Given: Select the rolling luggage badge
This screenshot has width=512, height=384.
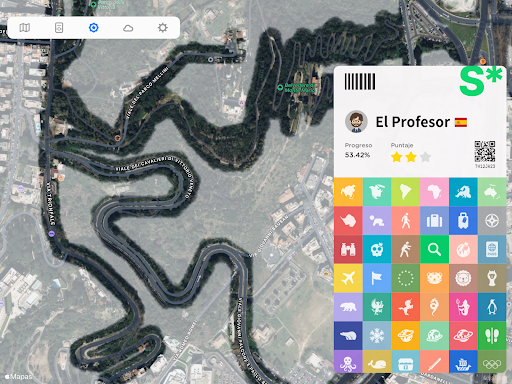Looking at the screenshot, I should point(463,221).
